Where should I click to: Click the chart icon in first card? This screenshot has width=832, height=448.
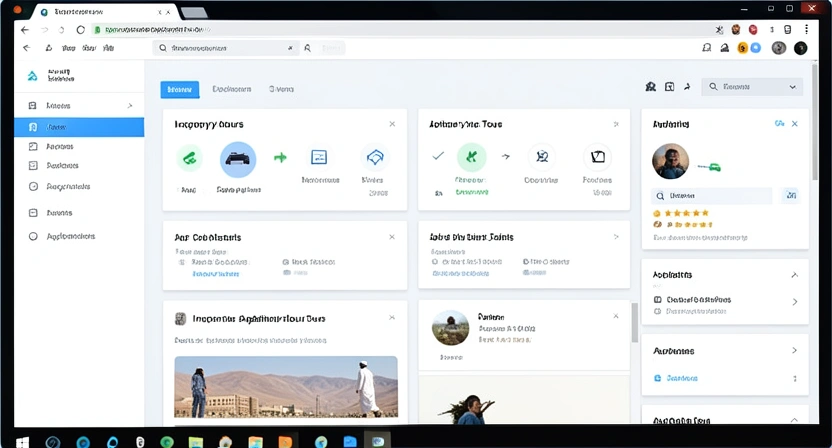319,157
